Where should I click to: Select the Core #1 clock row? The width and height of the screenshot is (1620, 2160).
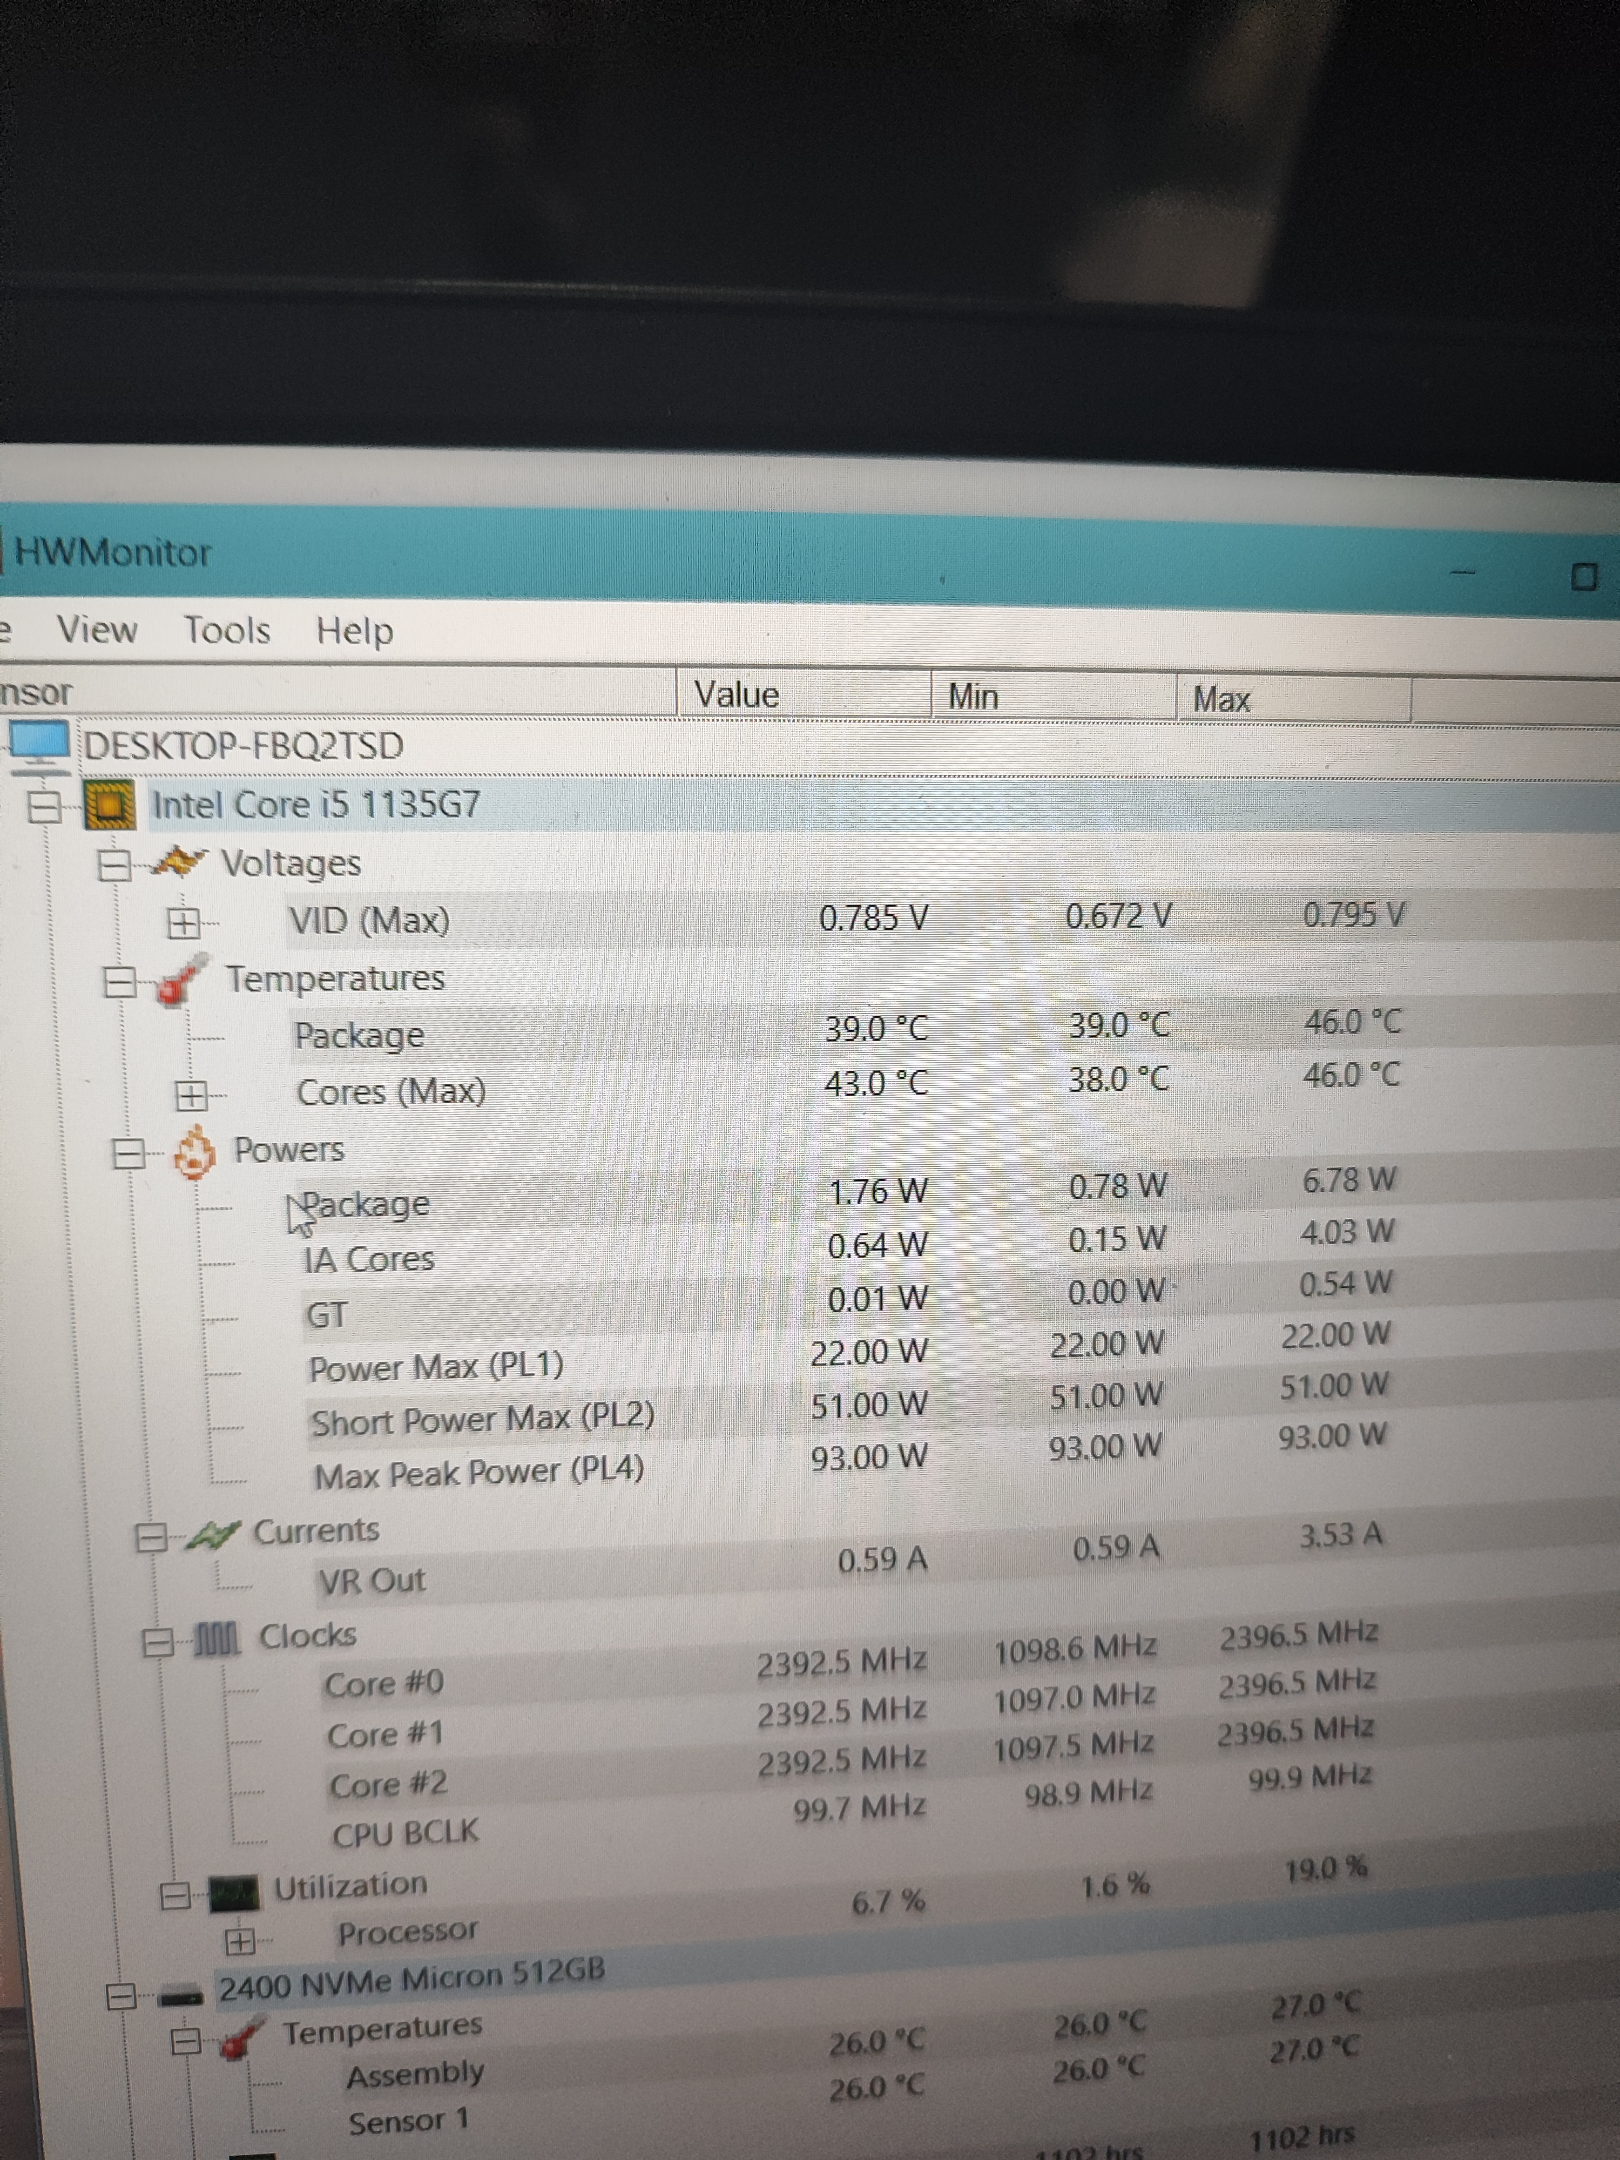pos(385,1735)
